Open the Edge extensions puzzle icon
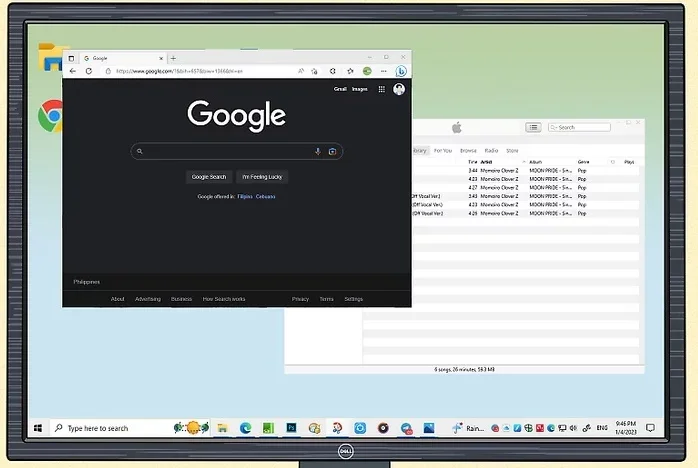 click(x=333, y=71)
